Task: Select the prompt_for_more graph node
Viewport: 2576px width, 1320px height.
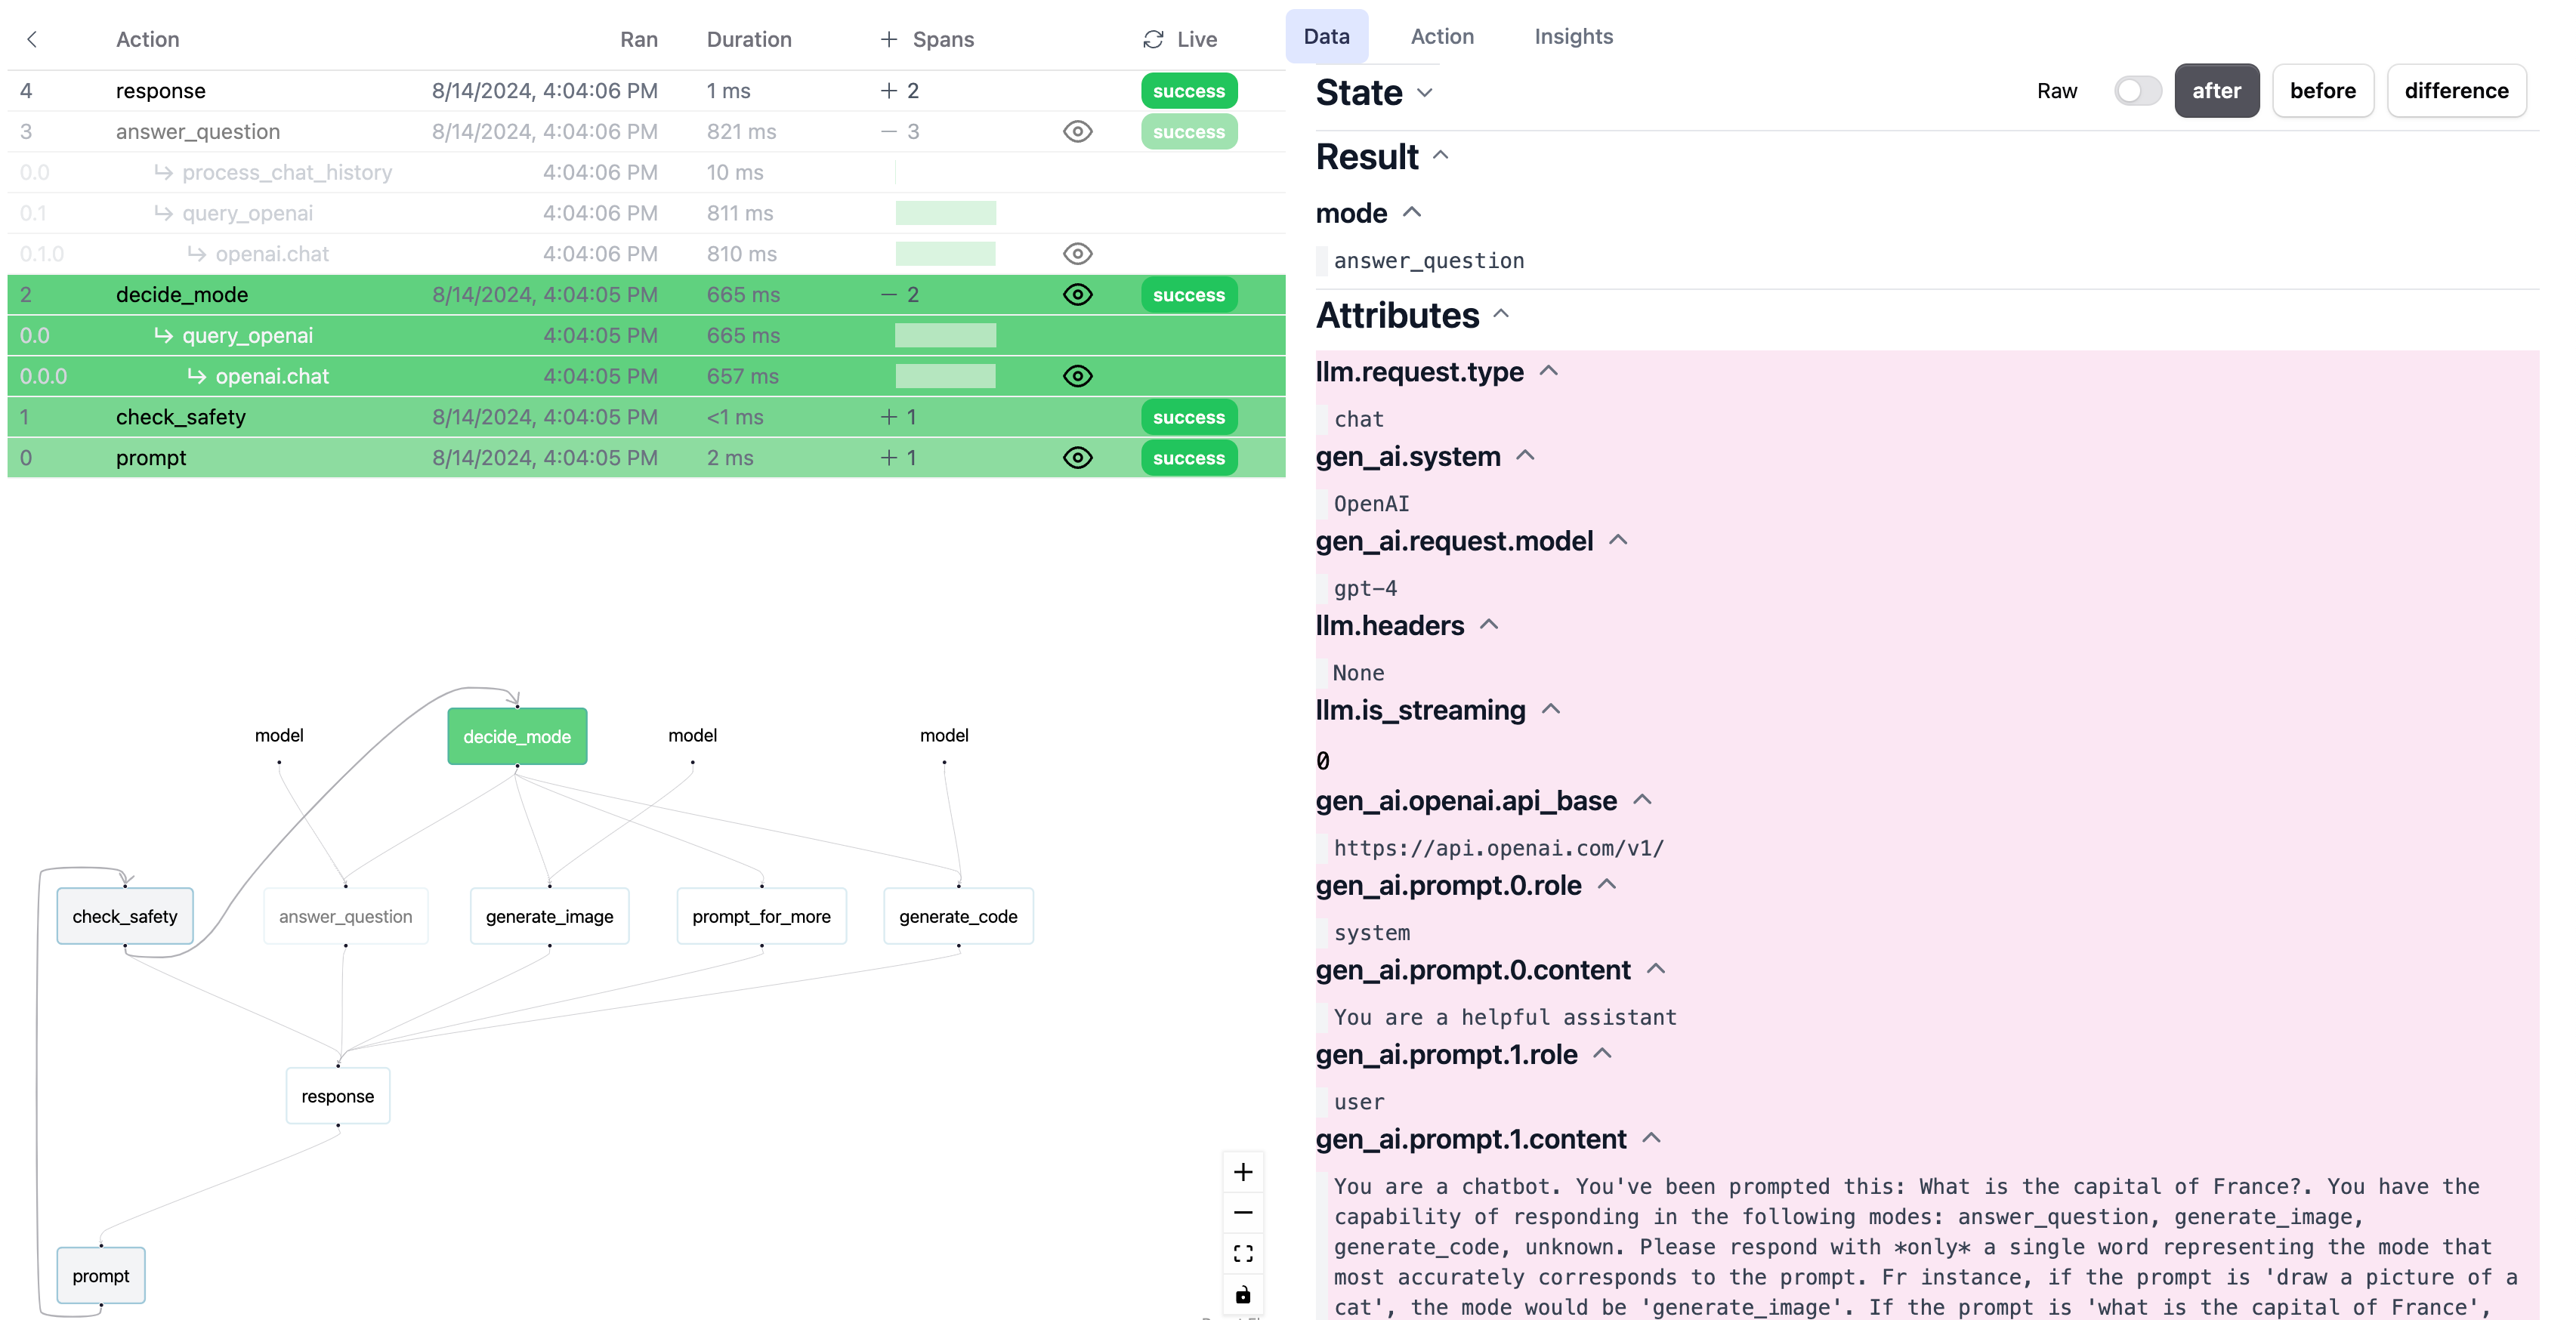Action: pyautogui.click(x=761, y=917)
